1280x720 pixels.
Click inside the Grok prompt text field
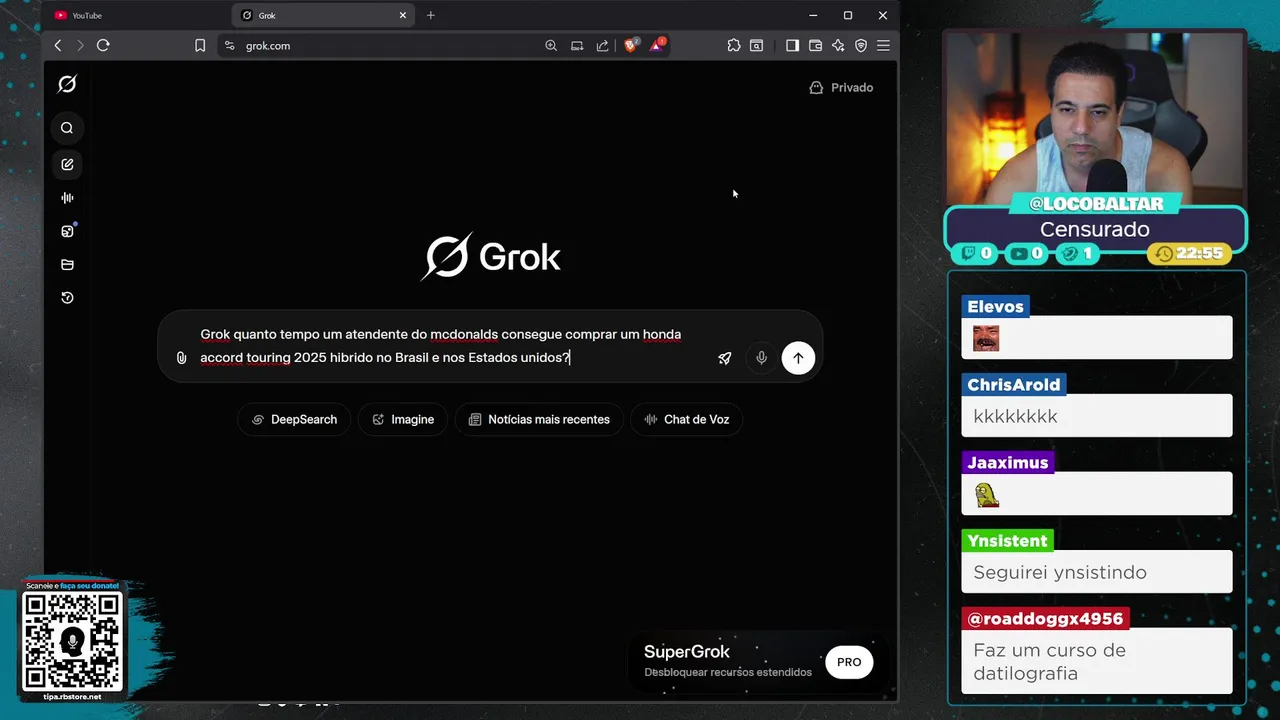pyautogui.click(x=440, y=346)
